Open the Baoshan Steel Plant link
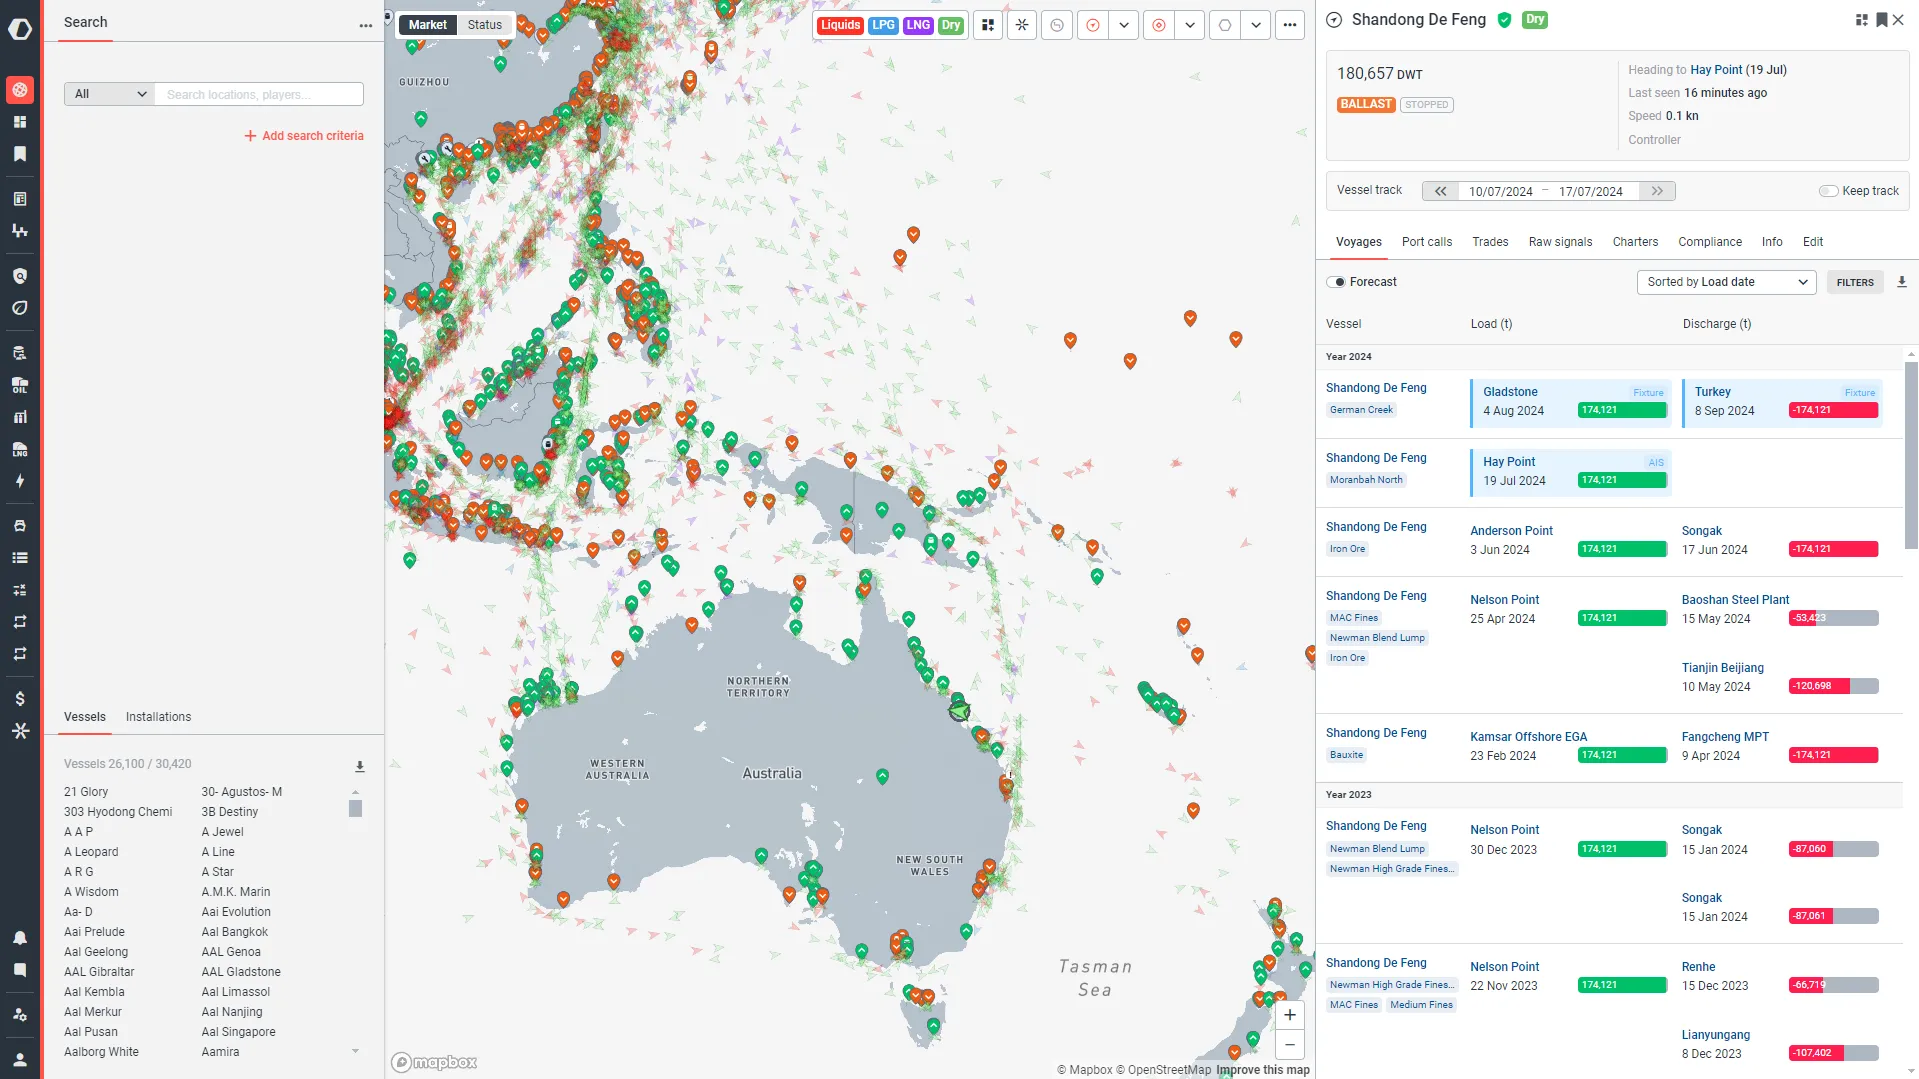This screenshot has width=1919, height=1079. pos(1735,600)
